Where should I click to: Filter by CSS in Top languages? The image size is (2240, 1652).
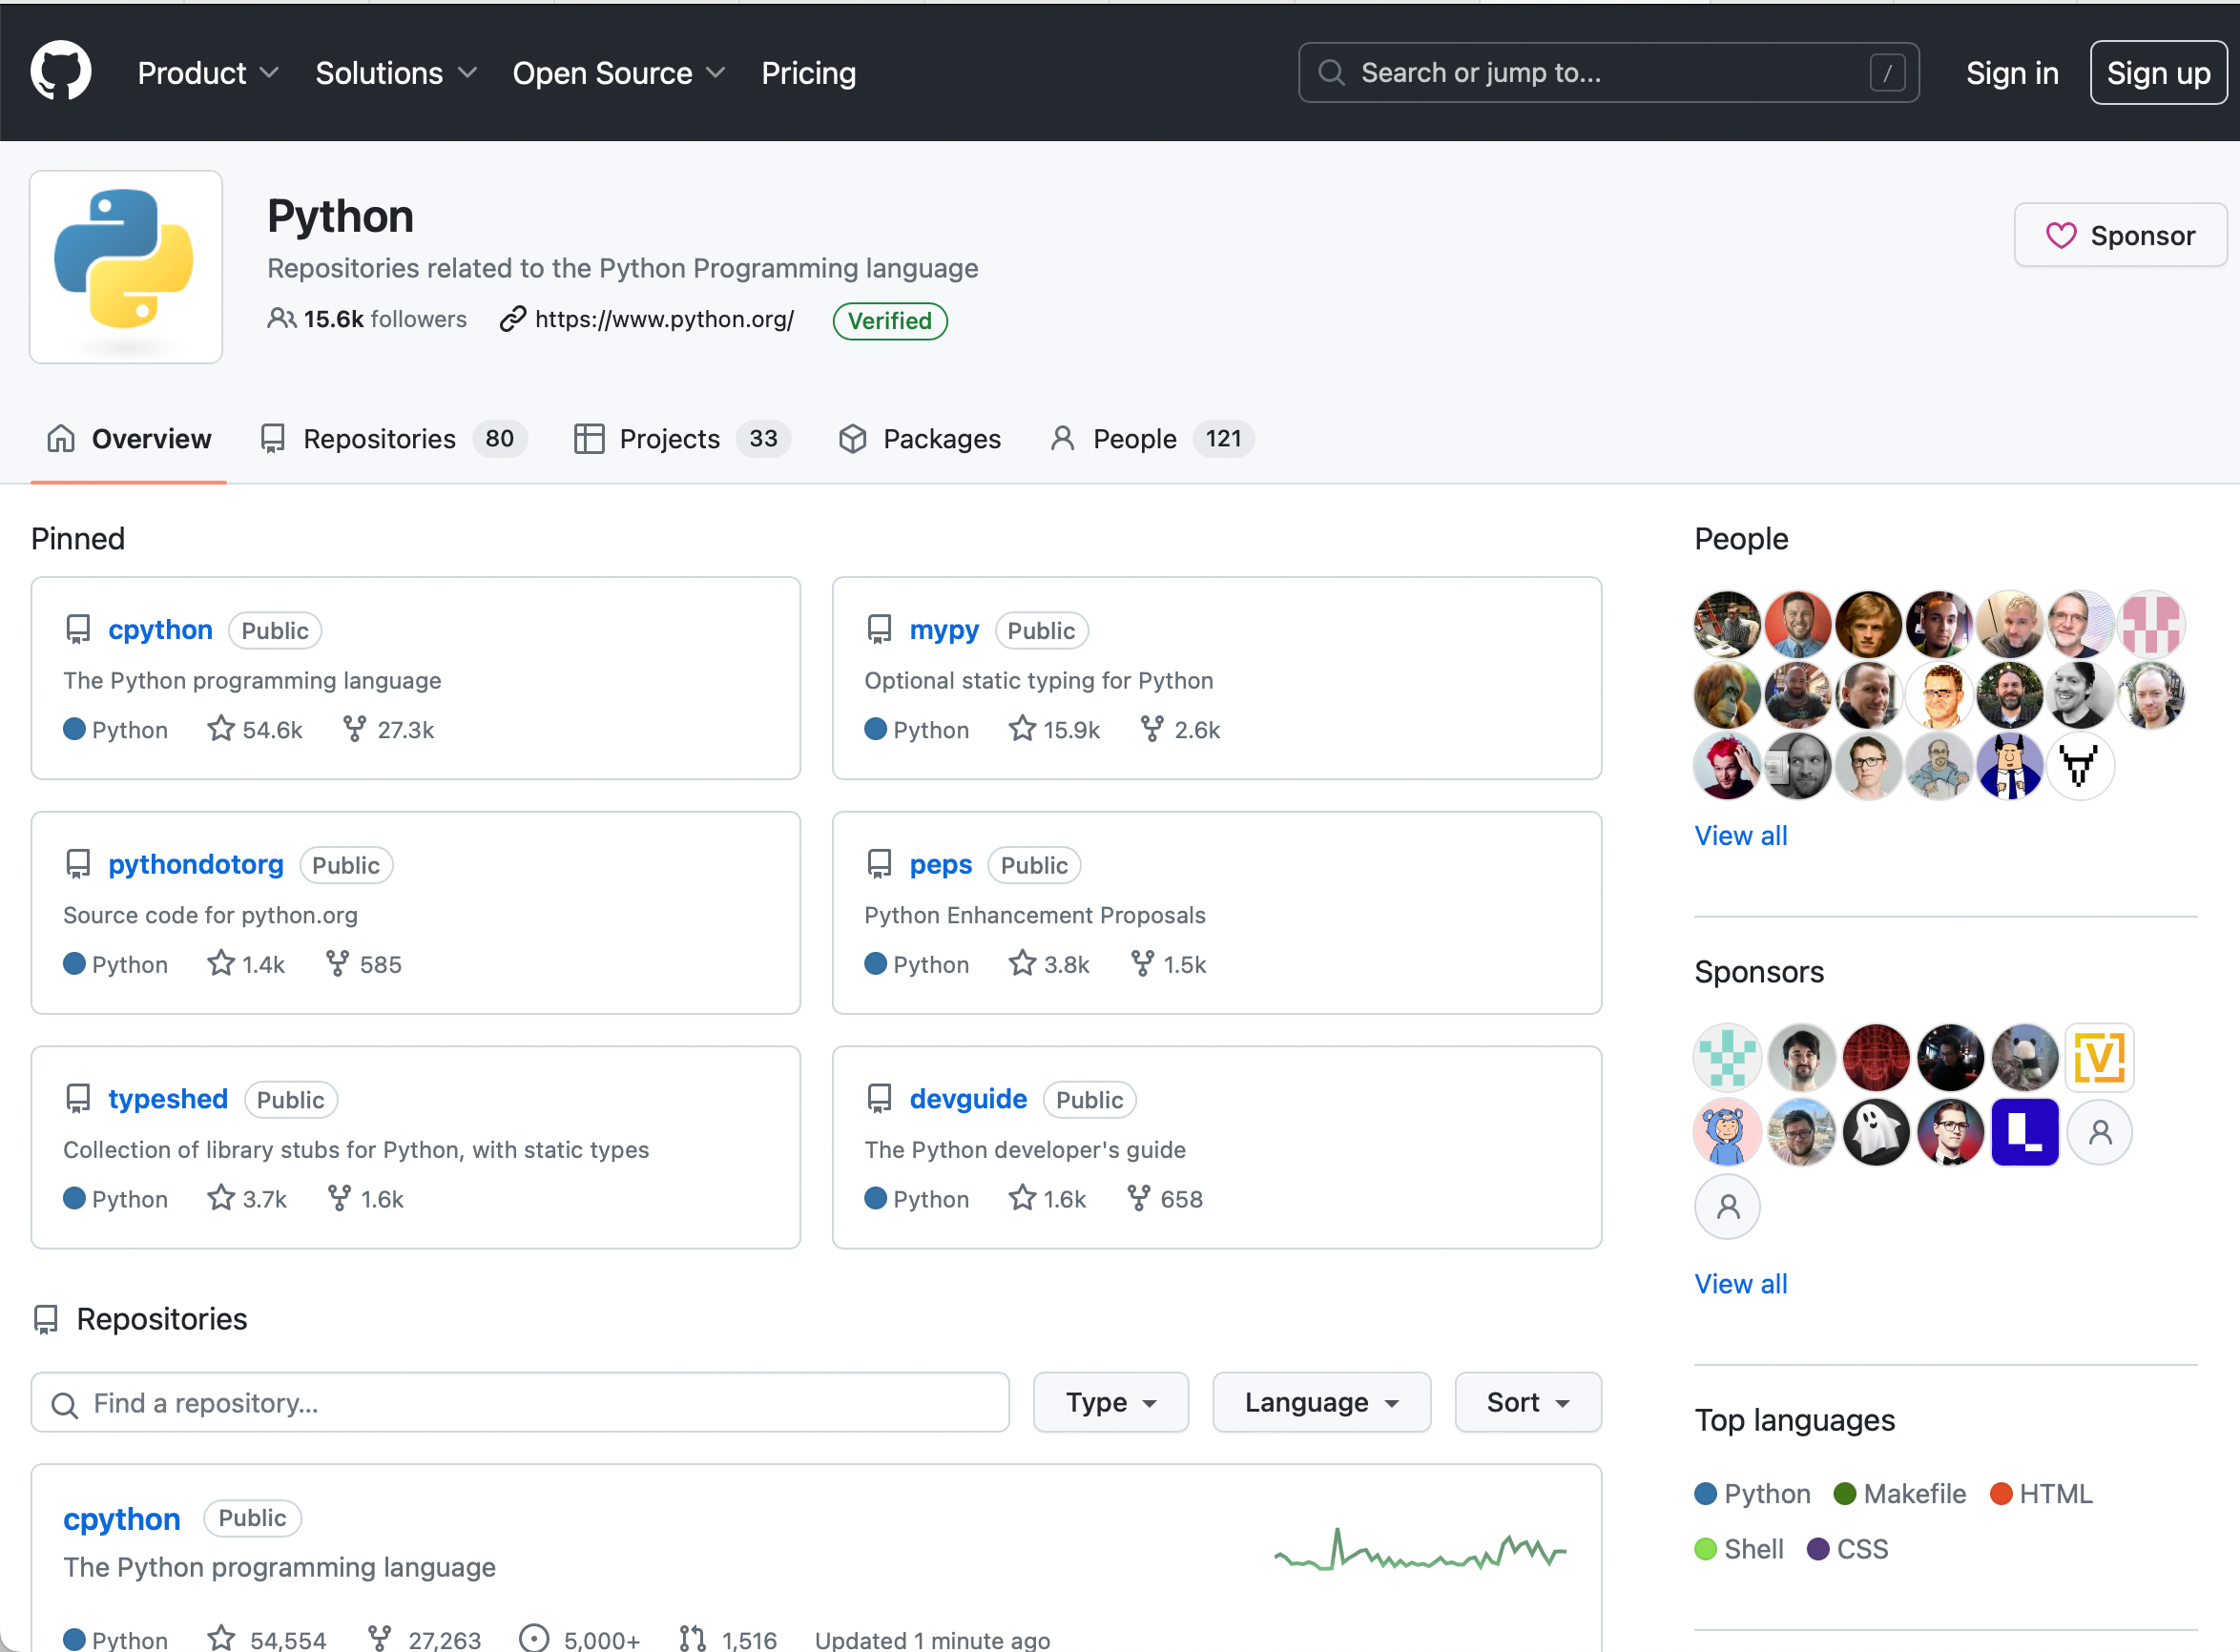[x=1848, y=1549]
